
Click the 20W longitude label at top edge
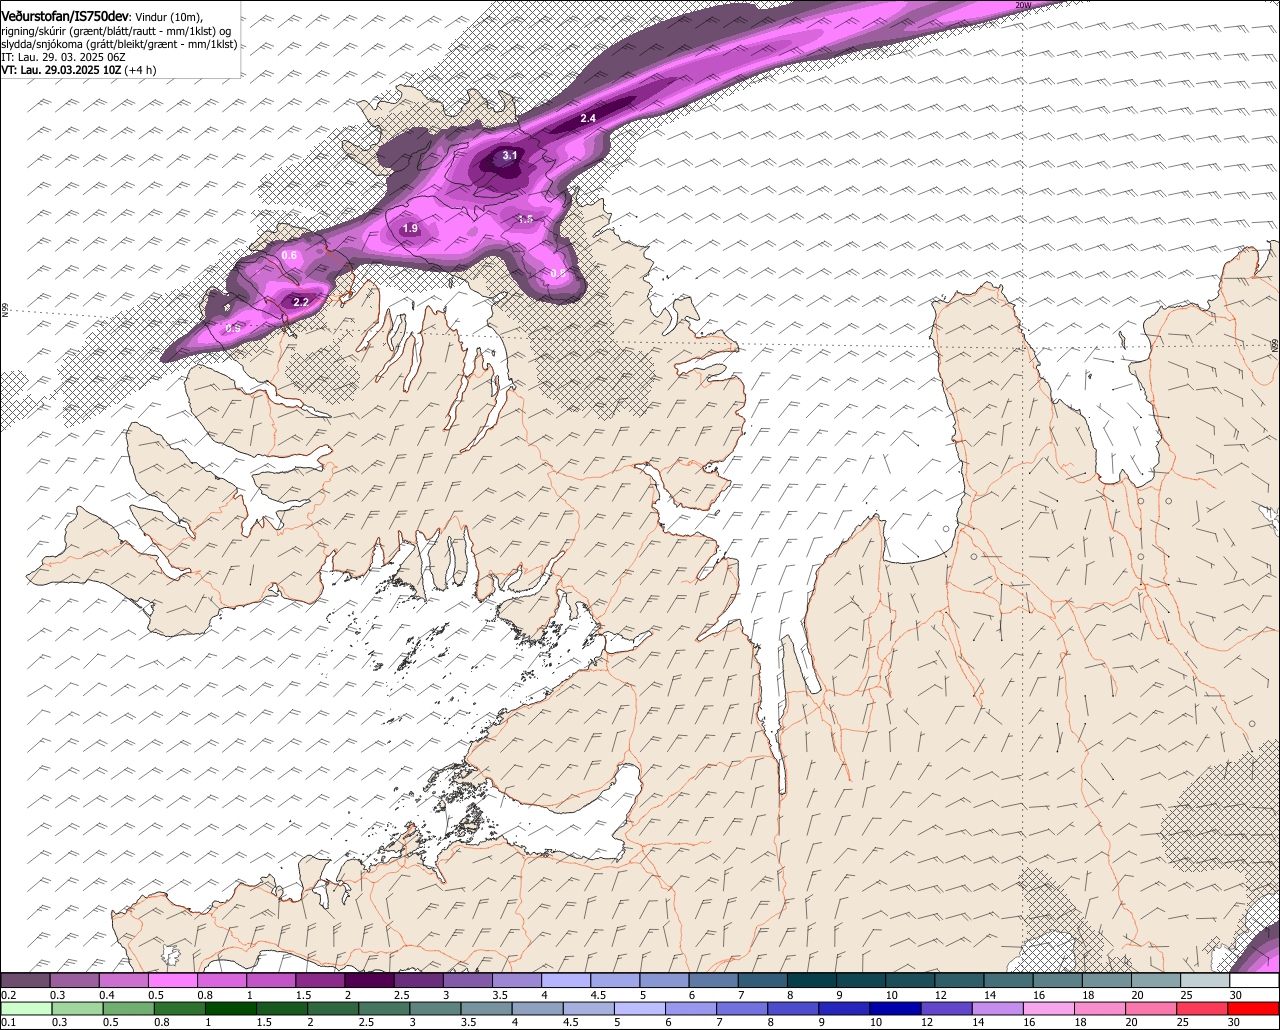[x=1022, y=6]
